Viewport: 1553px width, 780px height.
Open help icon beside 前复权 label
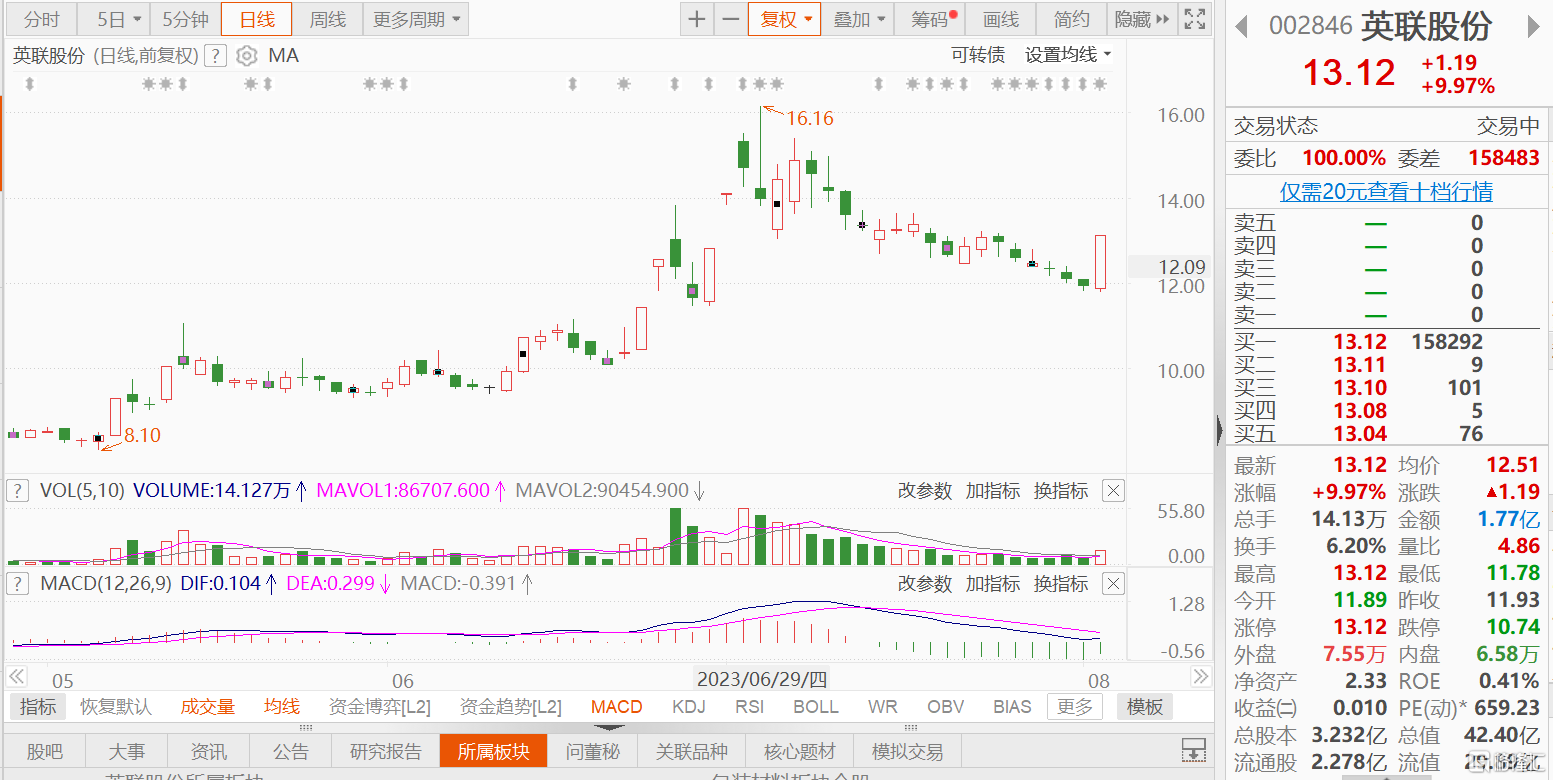pyautogui.click(x=214, y=56)
